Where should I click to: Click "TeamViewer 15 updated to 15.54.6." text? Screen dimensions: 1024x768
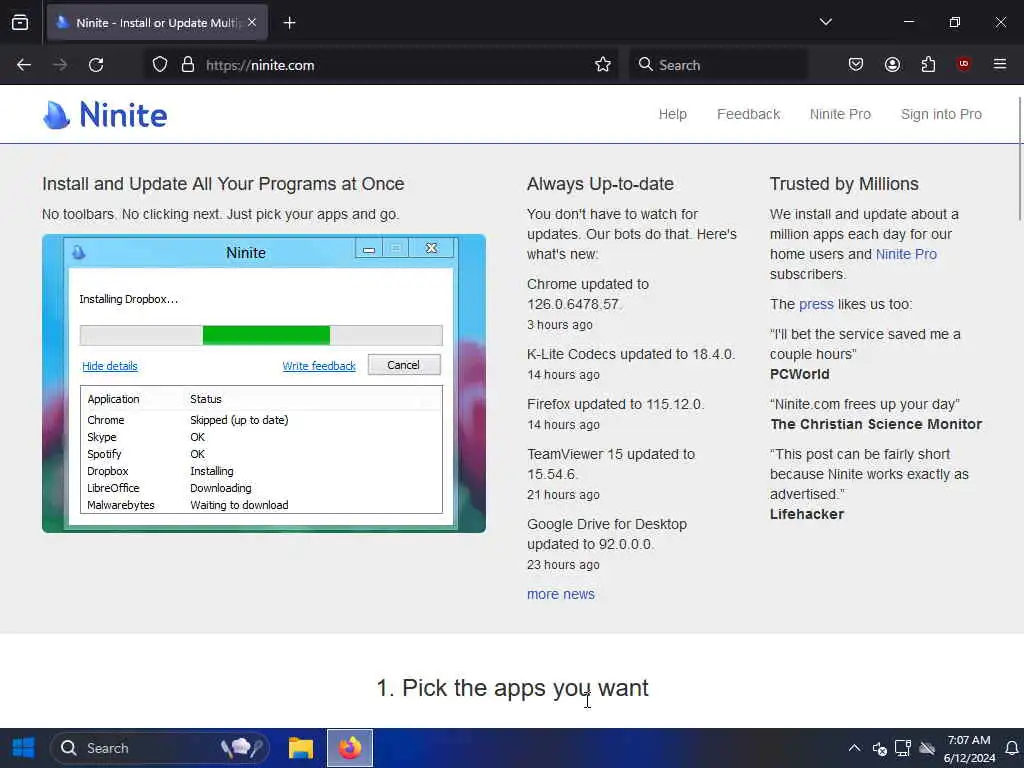[611, 464]
